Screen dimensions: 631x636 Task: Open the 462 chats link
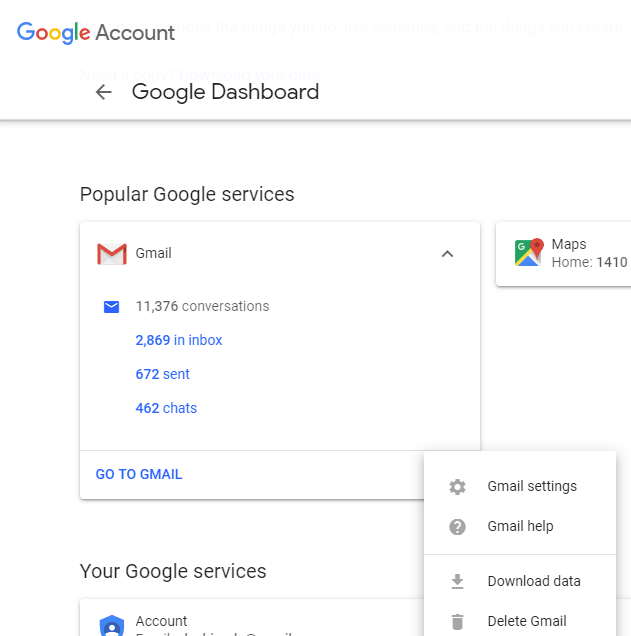pyautogui.click(x=166, y=408)
